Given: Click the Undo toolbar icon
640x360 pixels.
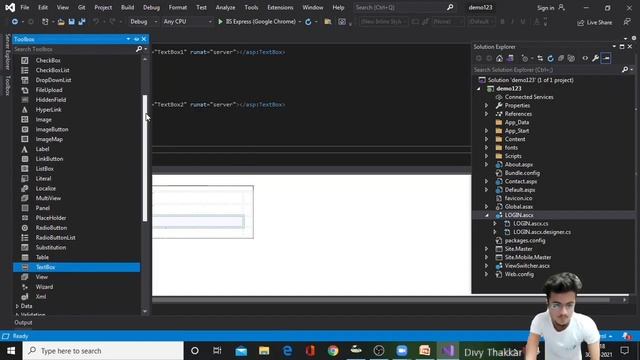Looking at the screenshot, I should tap(96, 22).
